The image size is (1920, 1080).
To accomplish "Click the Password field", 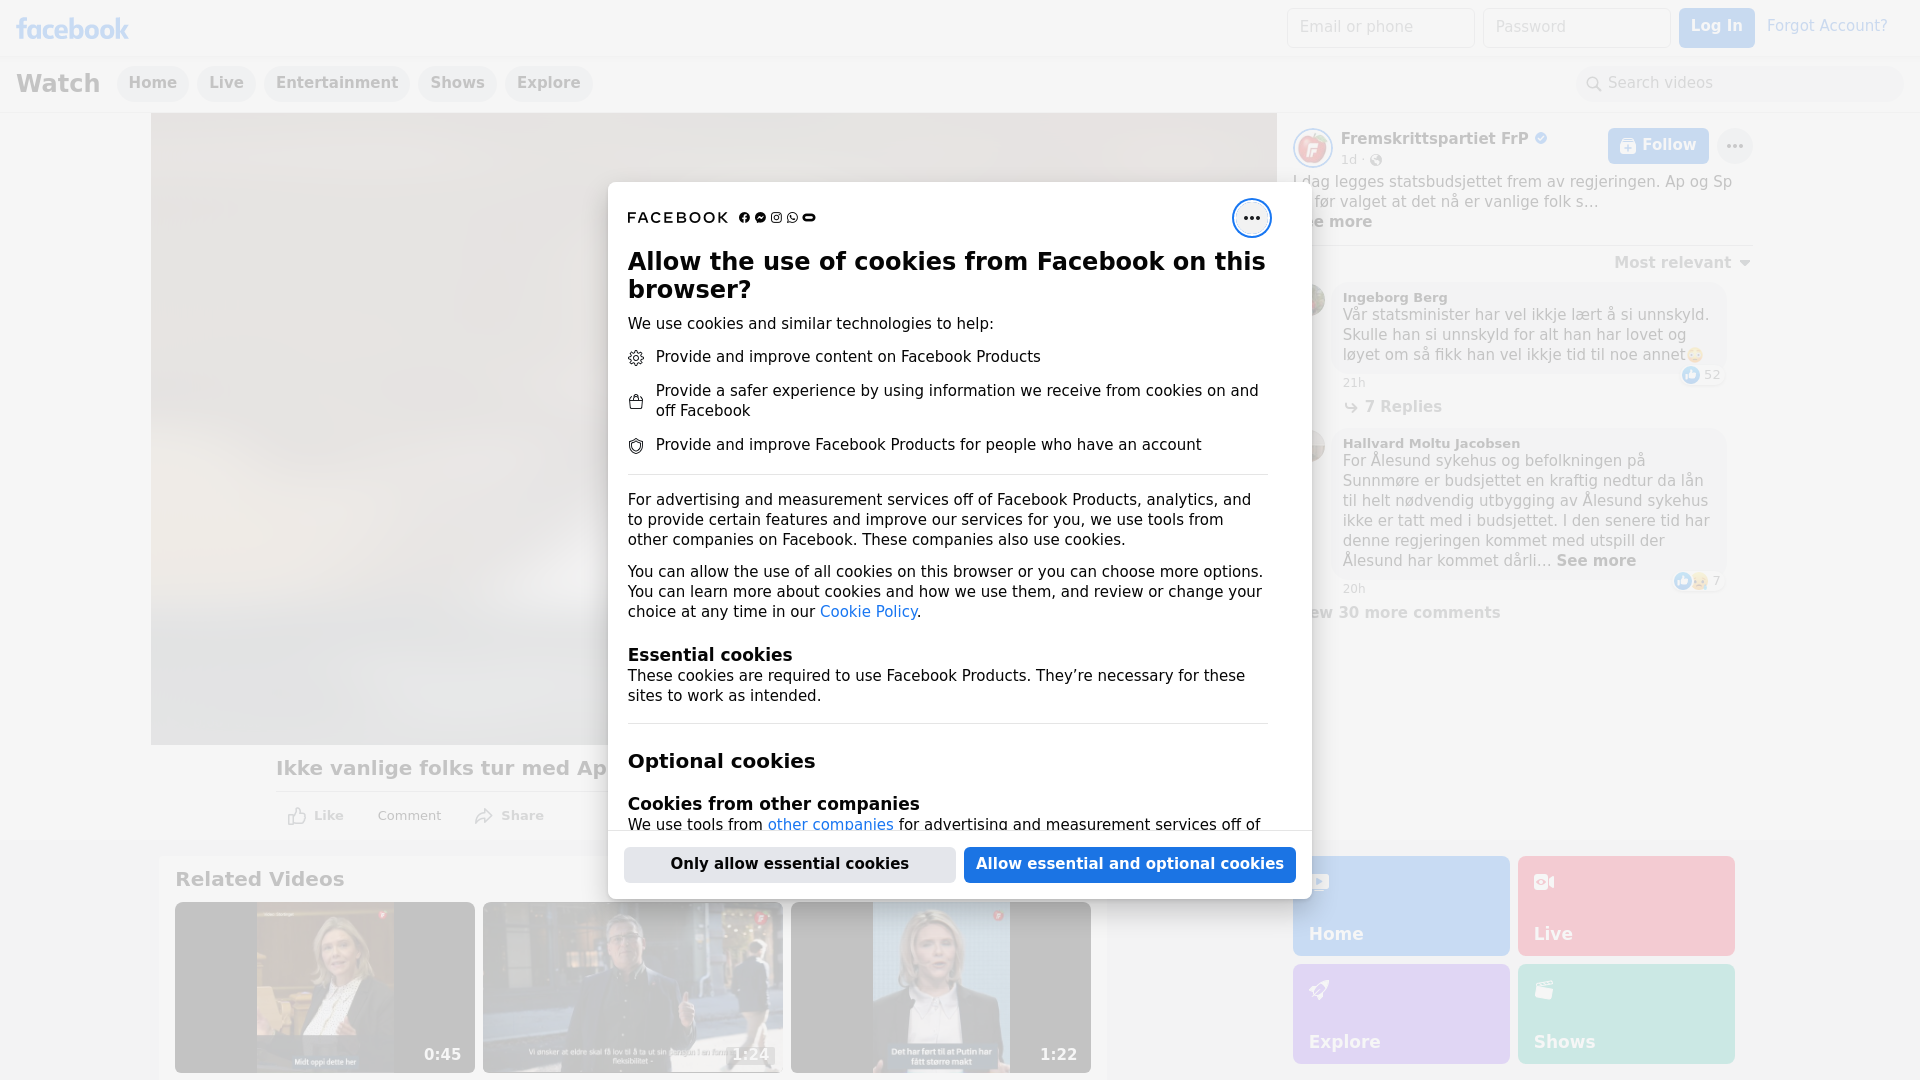I will (x=1576, y=28).
